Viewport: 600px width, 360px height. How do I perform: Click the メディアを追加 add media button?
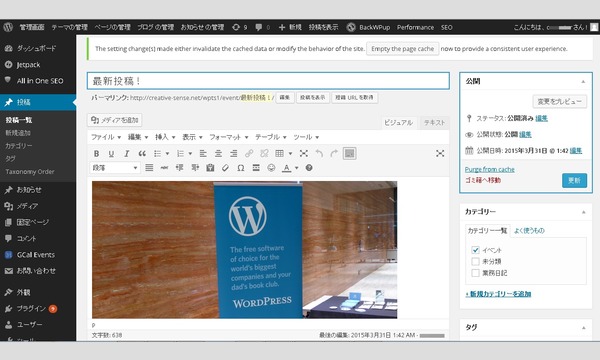point(115,120)
